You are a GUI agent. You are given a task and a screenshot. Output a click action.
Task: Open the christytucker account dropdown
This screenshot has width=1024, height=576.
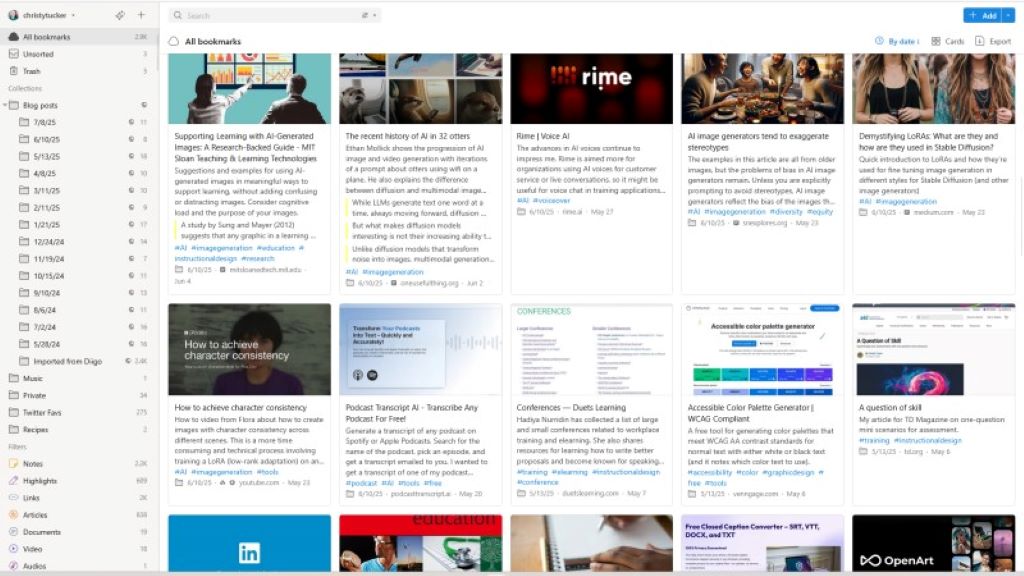pos(43,16)
